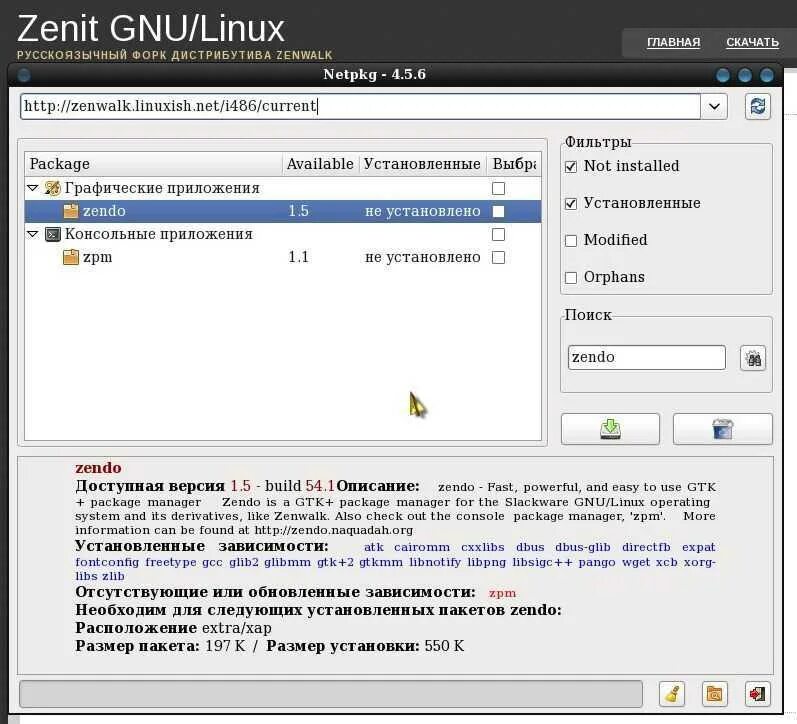797x724 pixels.
Task: Collapse the Консольные приложения tree group
Action: [x=33, y=234]
